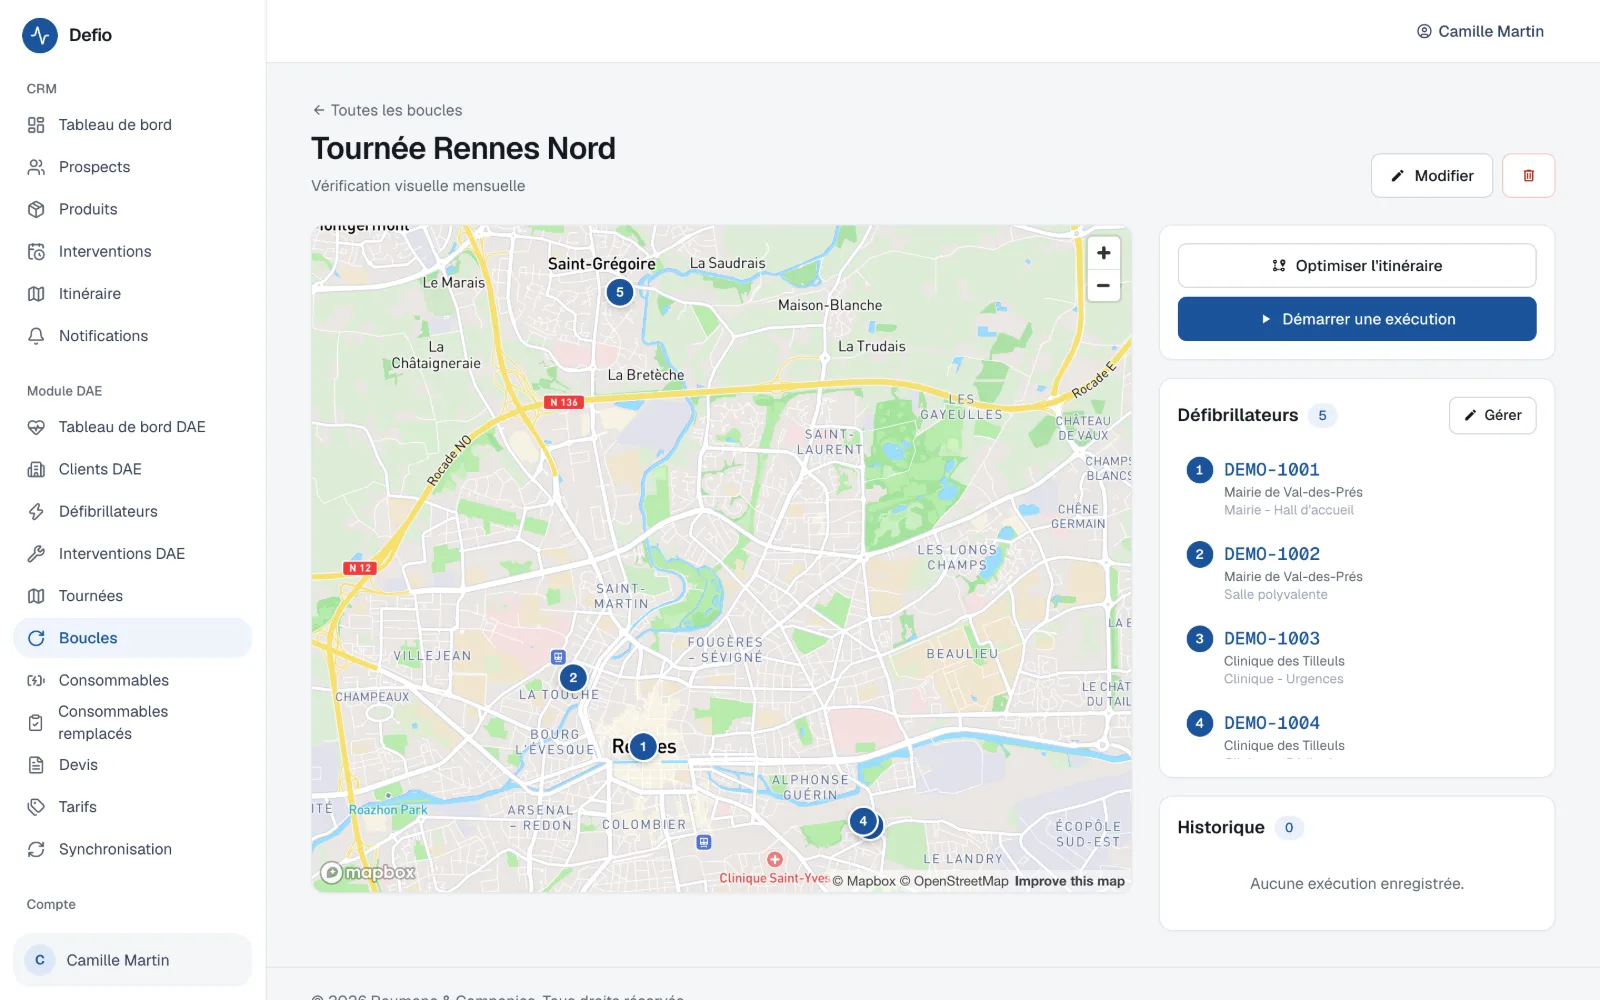The height and width of the screenshot is (1000, 1600).
Task: Click the Défibrillateurs lightning icon
Action: [x=36, y=511]
